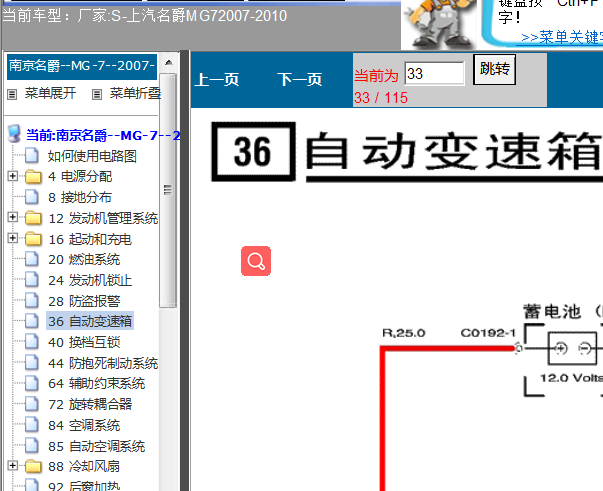Expand the 88 冷却风扇 tree node
Screen dimensions: 603x491
pyautogui.click(x=12, y=466)
